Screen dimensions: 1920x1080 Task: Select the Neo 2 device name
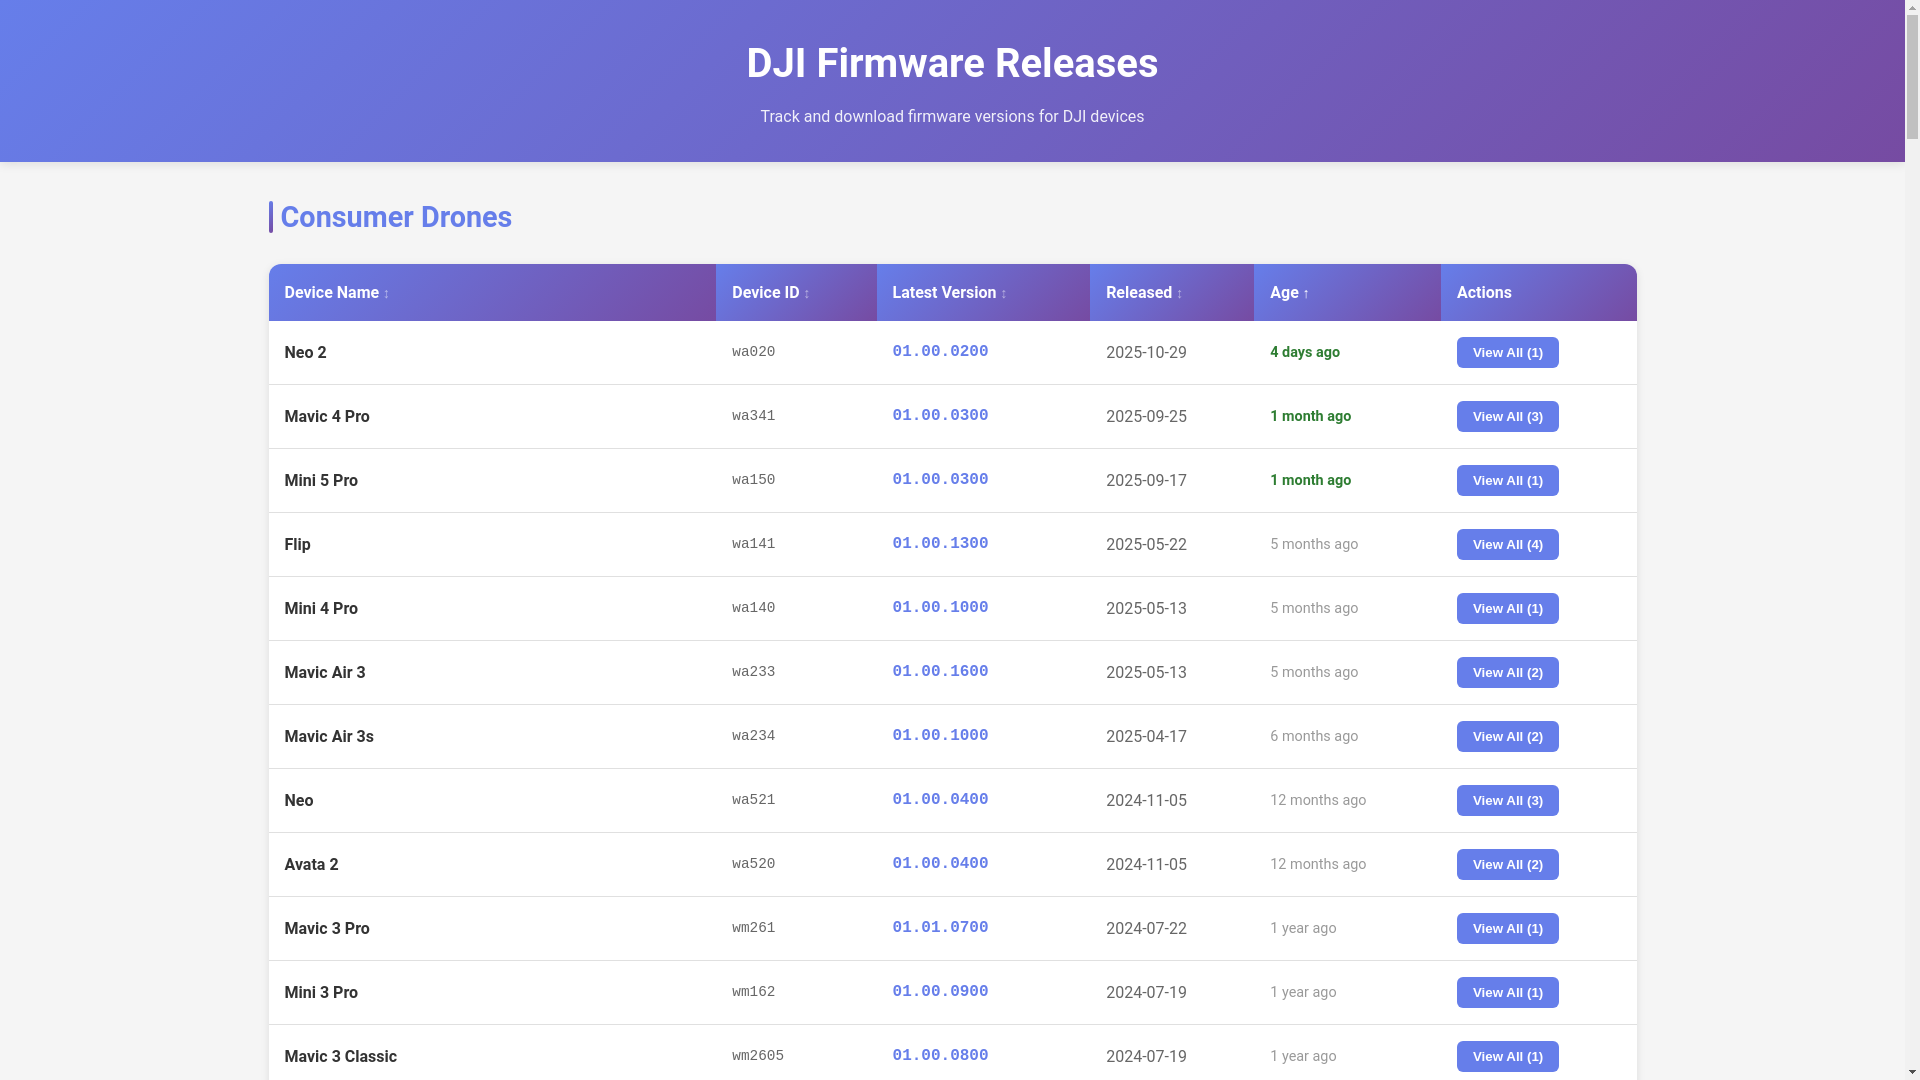(x=305, y=353)
